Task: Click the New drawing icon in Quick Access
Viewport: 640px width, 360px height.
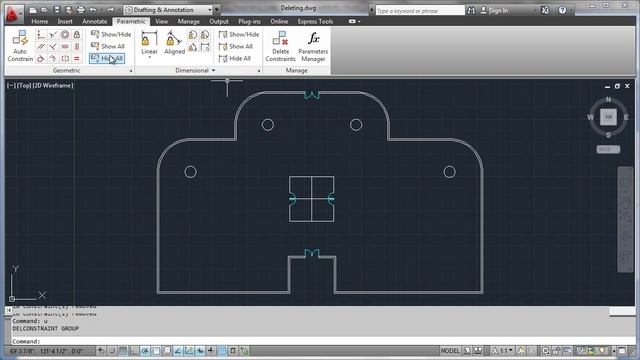Action: click(33, 10)
